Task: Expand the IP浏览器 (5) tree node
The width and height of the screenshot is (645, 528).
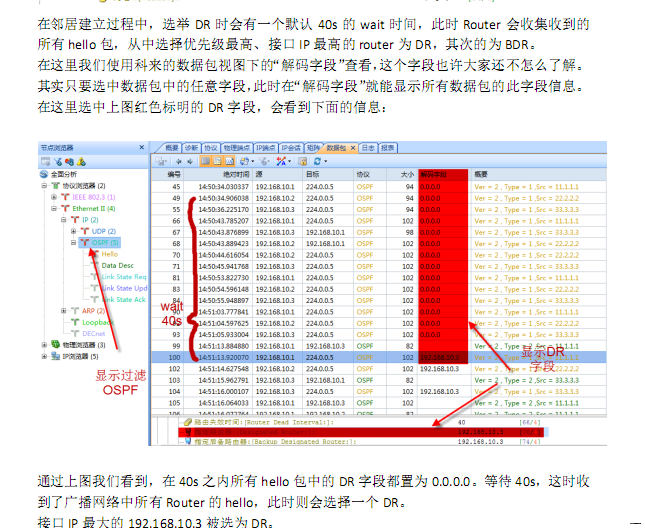Action: coord(44,356)
